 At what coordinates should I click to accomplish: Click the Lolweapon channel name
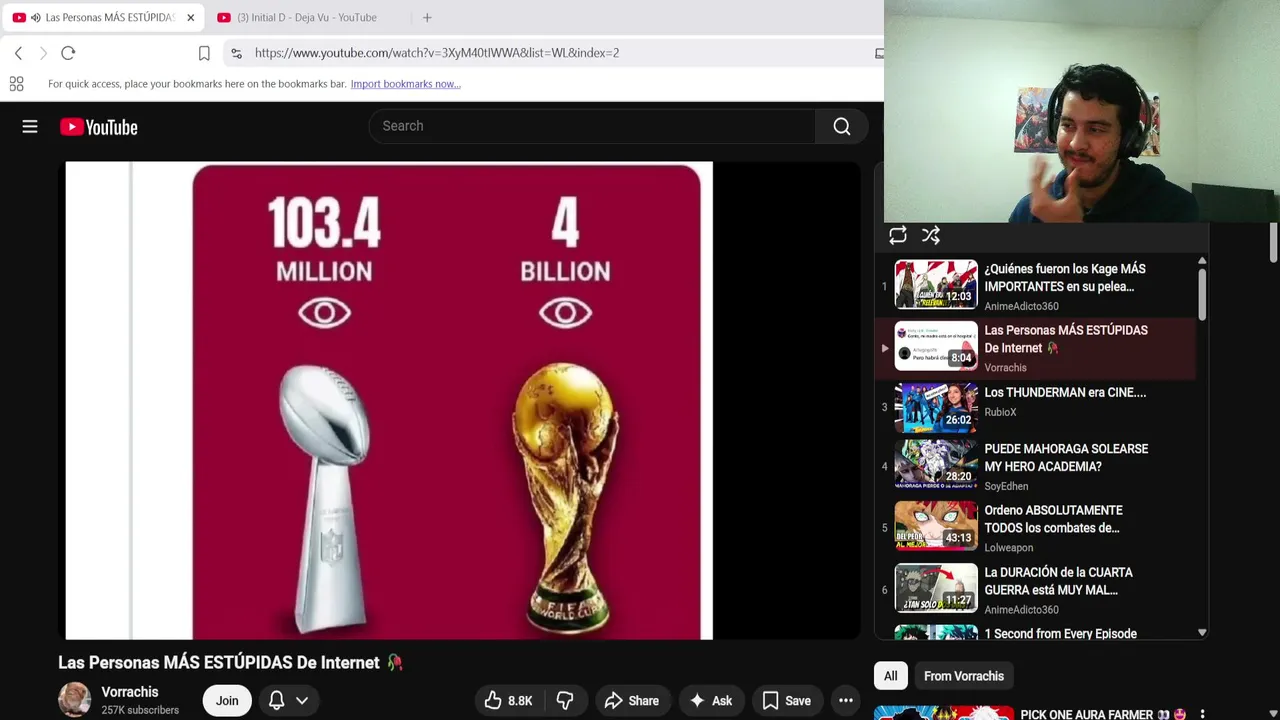click(x=1008, y=547)
